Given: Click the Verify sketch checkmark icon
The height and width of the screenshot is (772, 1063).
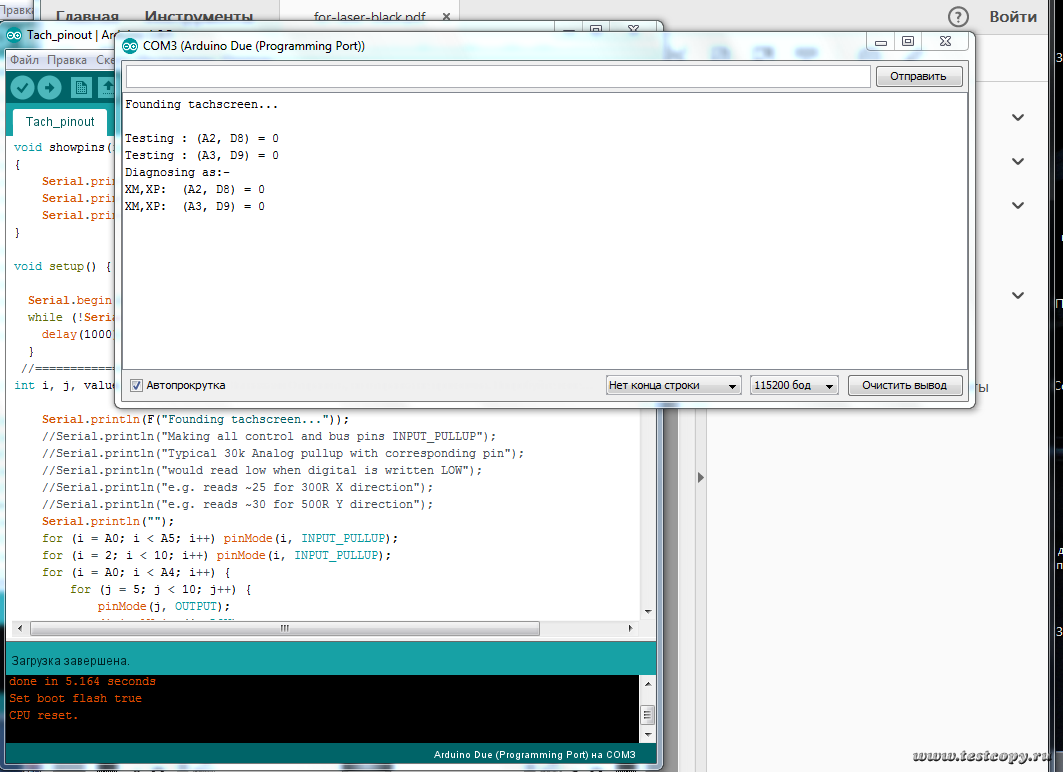Looking at the screenshot, I should (x=22, y=88).
